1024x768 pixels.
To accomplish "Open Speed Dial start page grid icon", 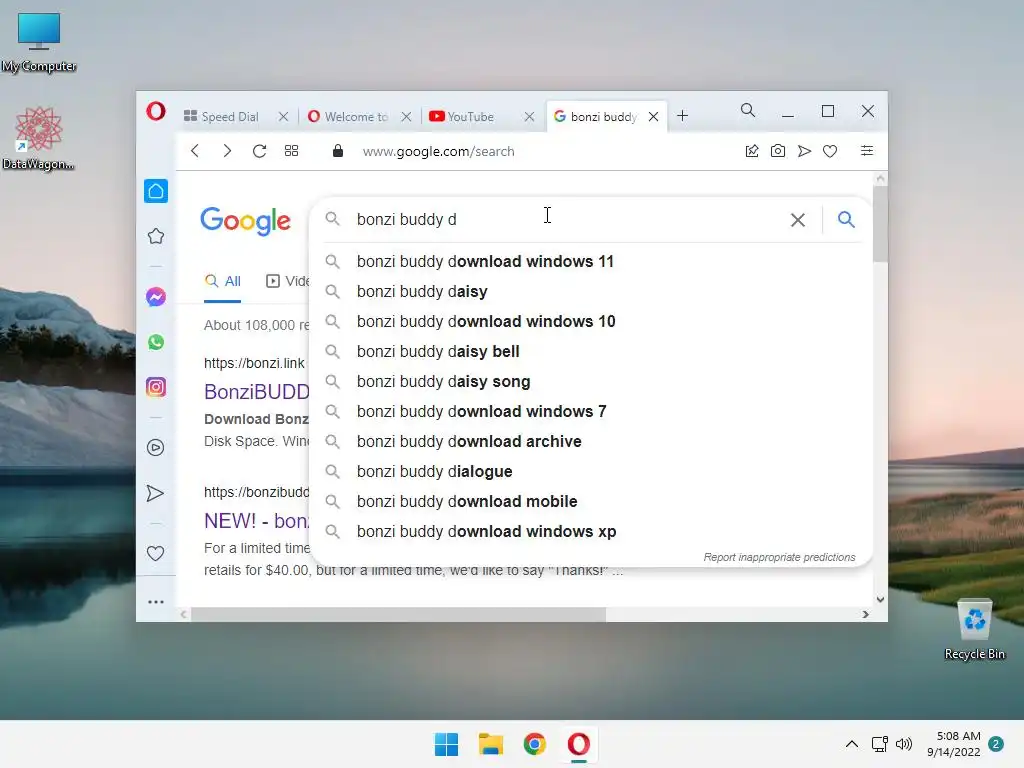I will [291, 152].
